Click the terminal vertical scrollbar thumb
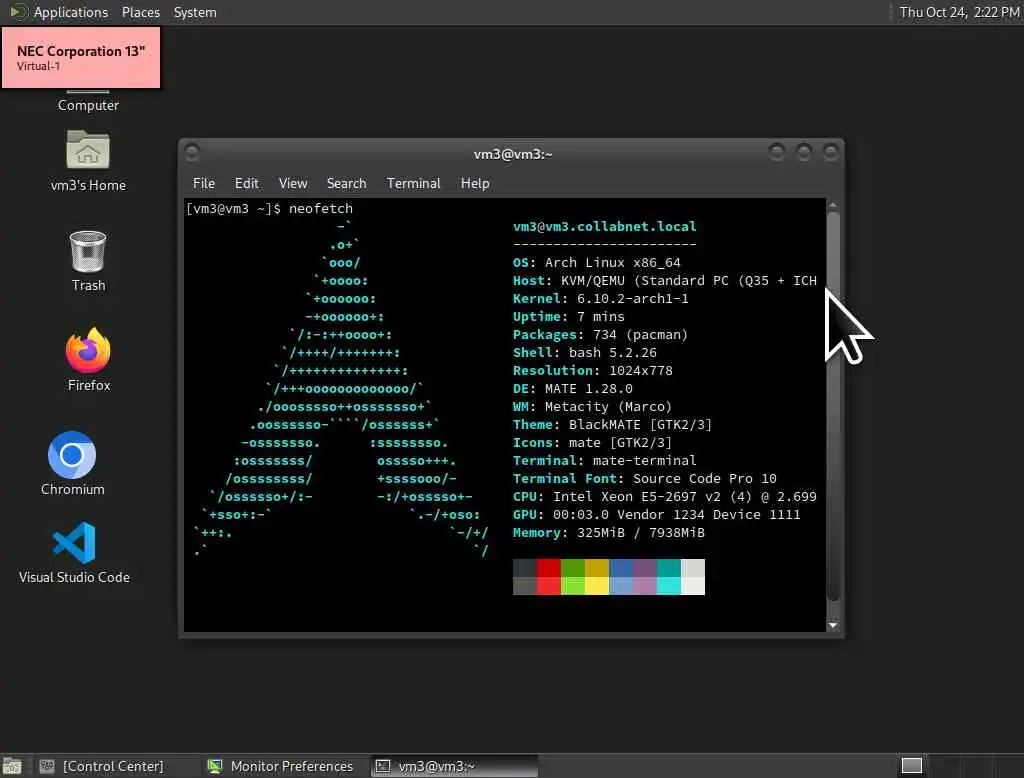The width and height of the screenshot is (1024, 778). tap(833, 405)
